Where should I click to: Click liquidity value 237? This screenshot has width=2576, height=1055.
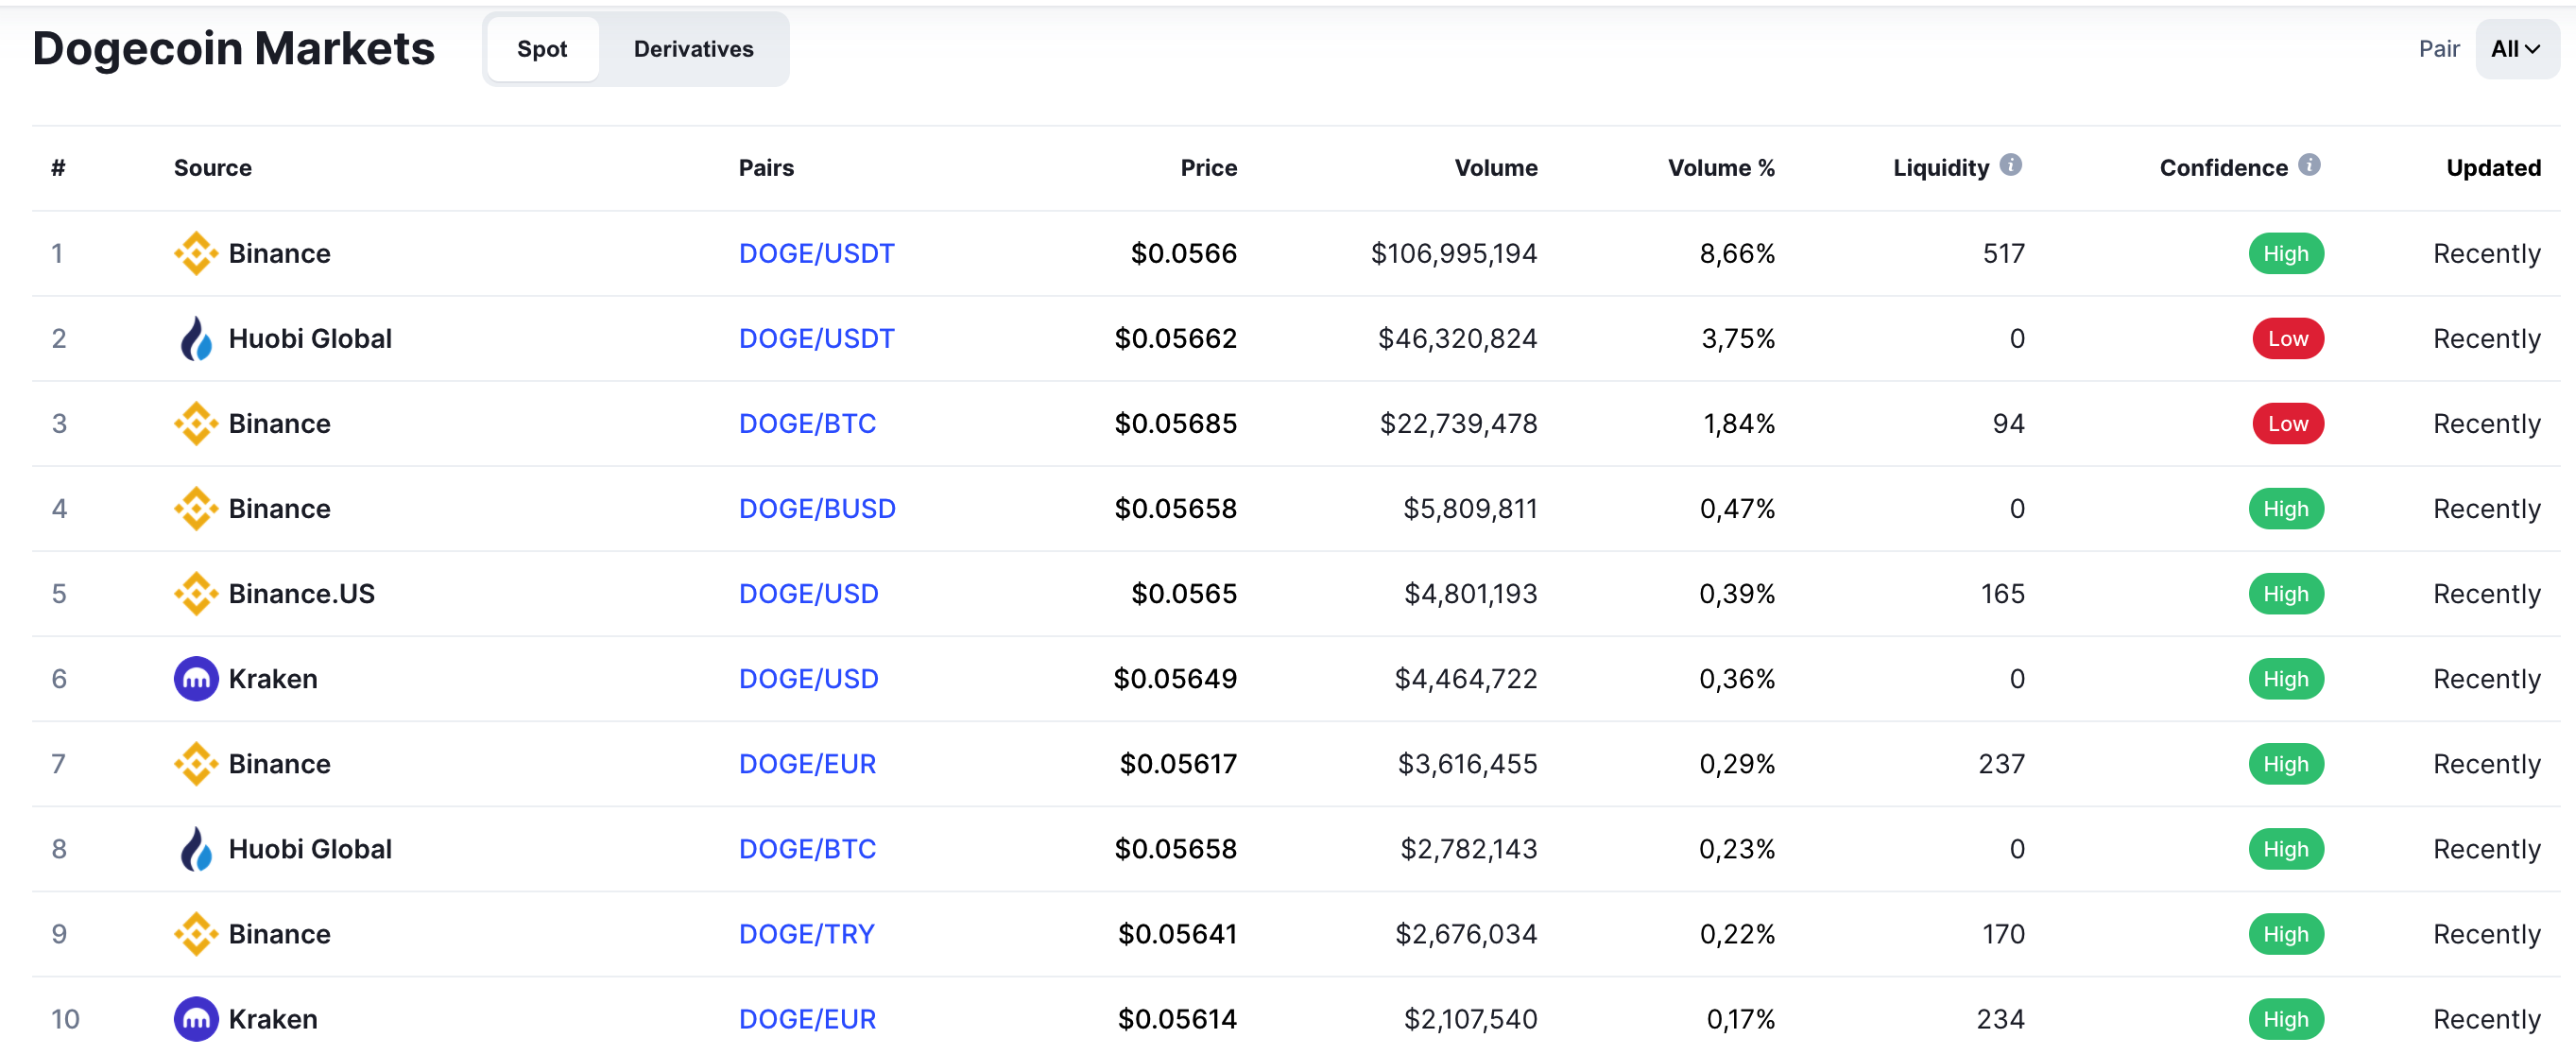point(2001,763)
